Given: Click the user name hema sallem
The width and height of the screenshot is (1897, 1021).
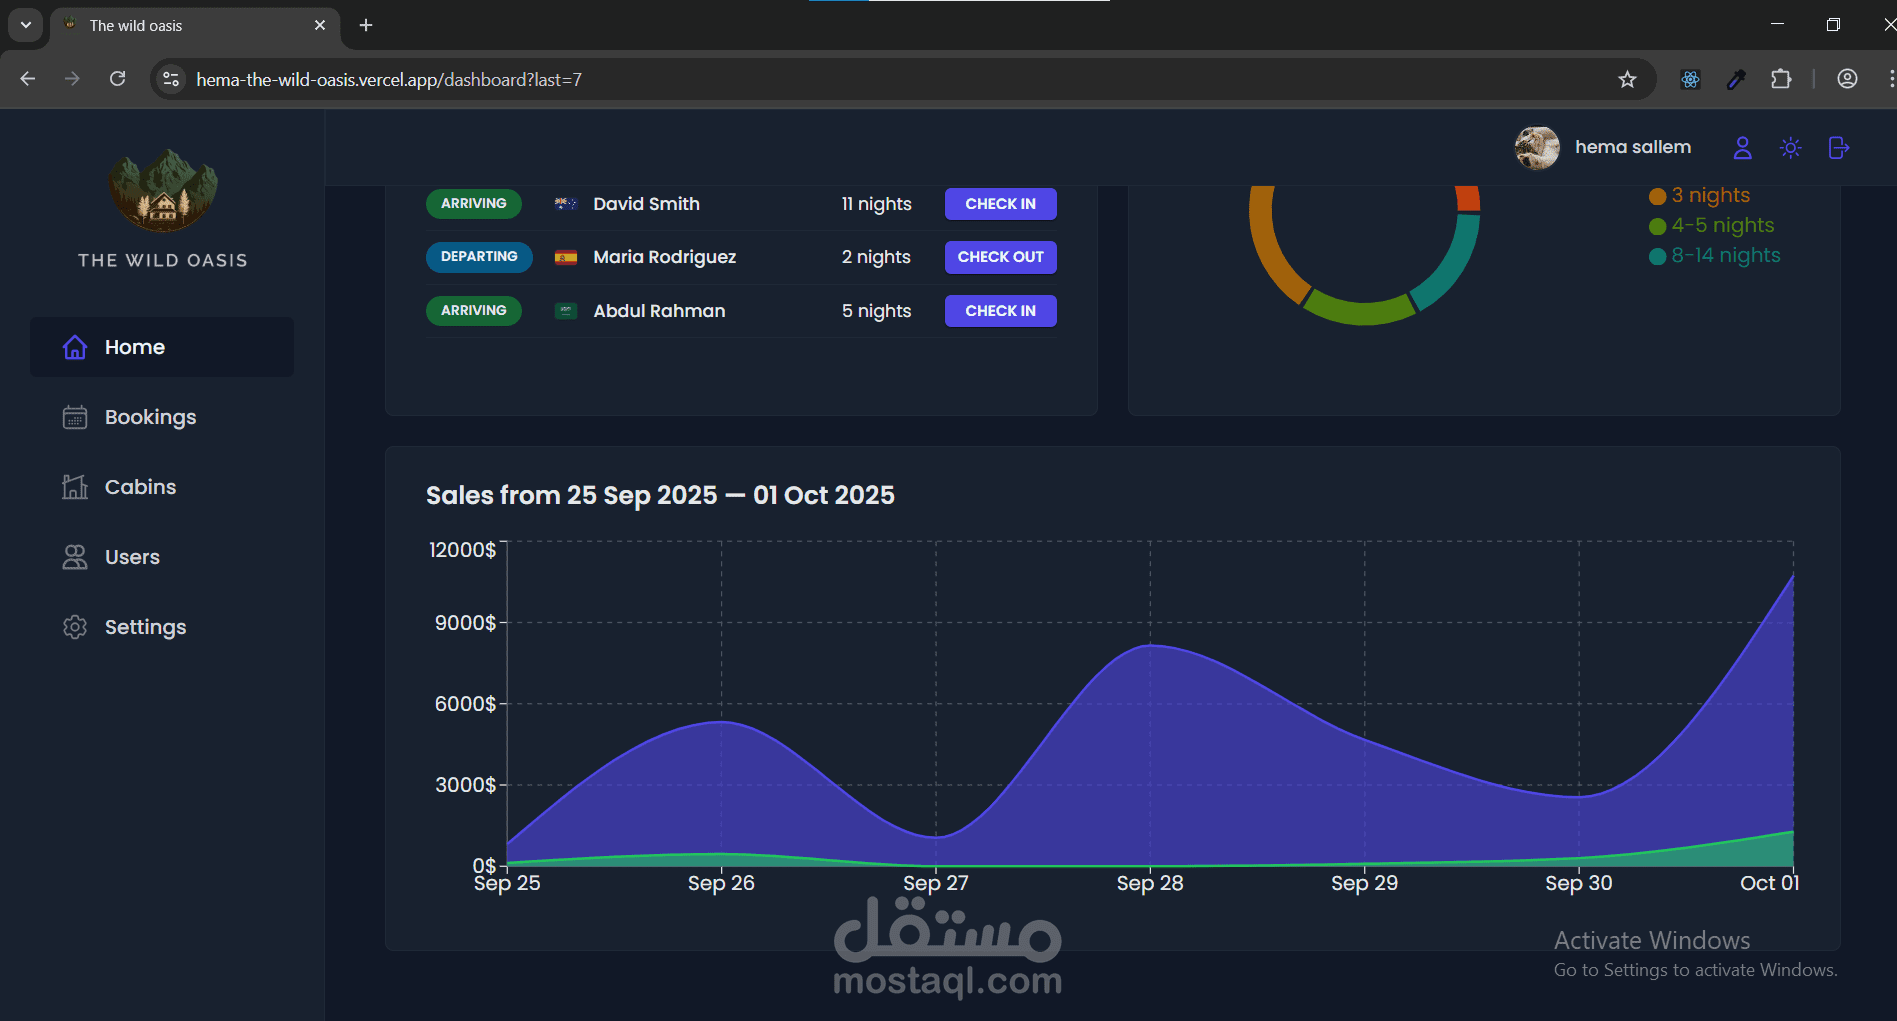Looking at the screenshot, I should [x=1633, y=147].
